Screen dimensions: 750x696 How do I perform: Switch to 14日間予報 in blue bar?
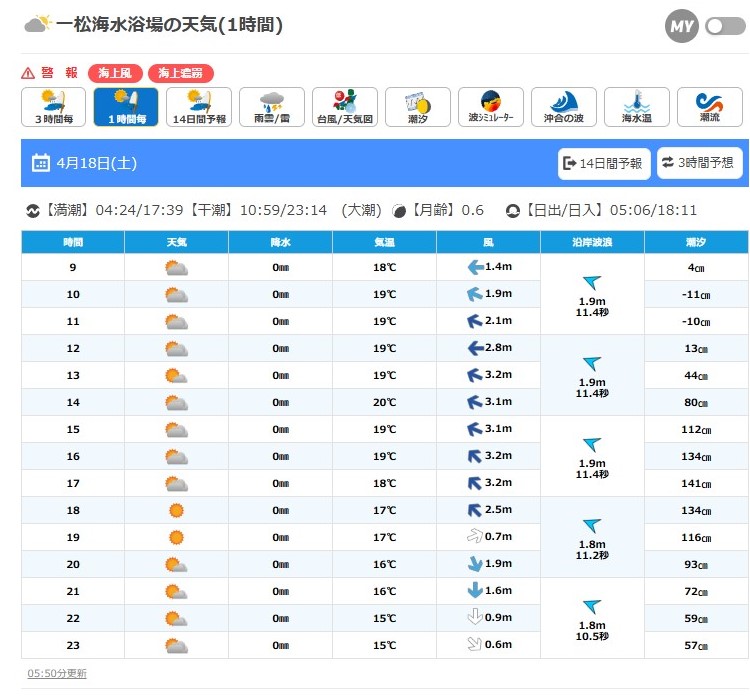pyautogui.click(x=604, y=163)
